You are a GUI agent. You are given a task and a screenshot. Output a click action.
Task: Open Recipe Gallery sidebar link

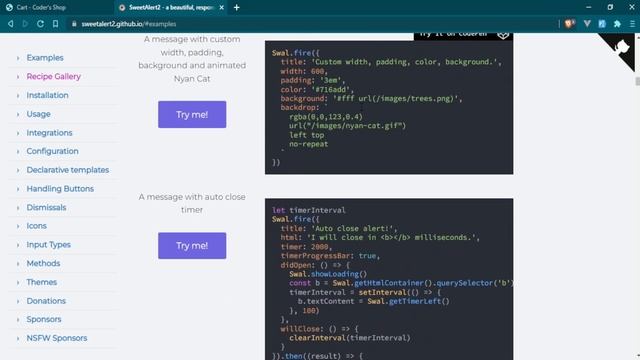point(53,77)
